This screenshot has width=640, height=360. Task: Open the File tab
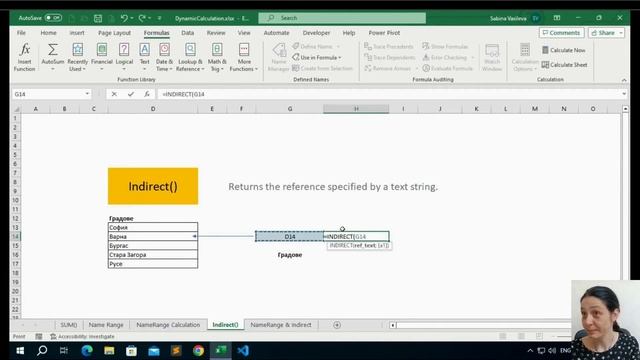21,33
